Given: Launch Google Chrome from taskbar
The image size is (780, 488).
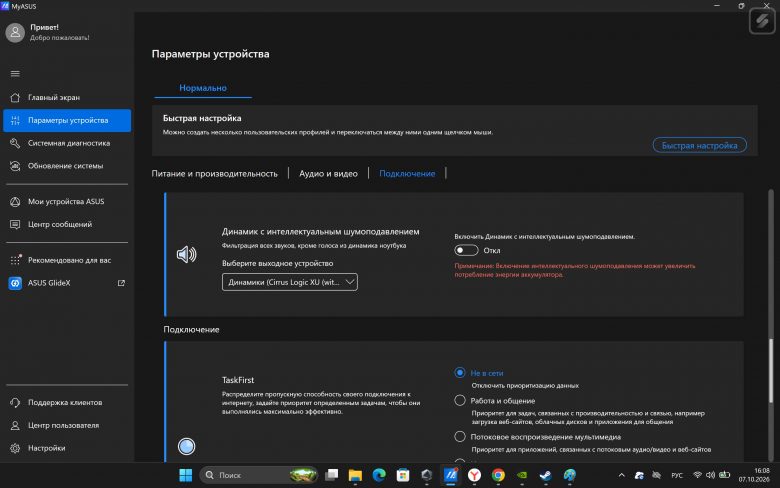Looking at the screenshot, I should [x=498, y=475].
